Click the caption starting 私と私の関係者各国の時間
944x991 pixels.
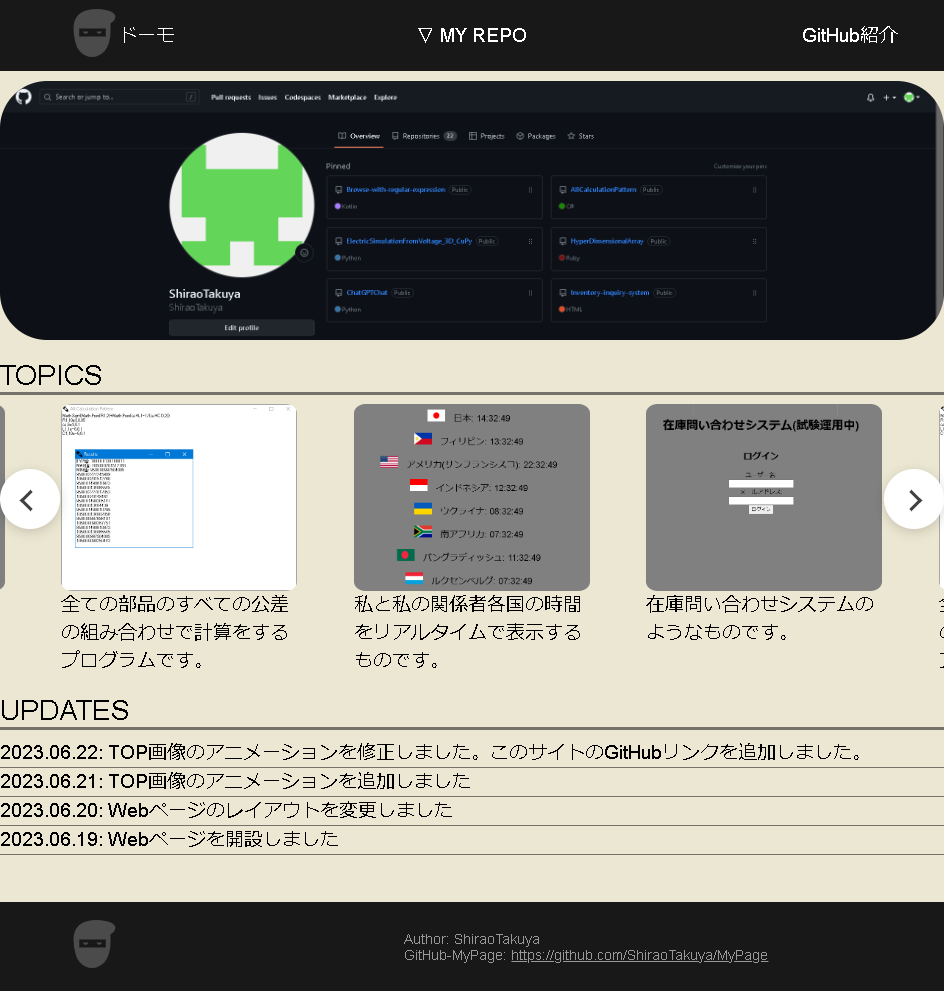tap(468, 631)
